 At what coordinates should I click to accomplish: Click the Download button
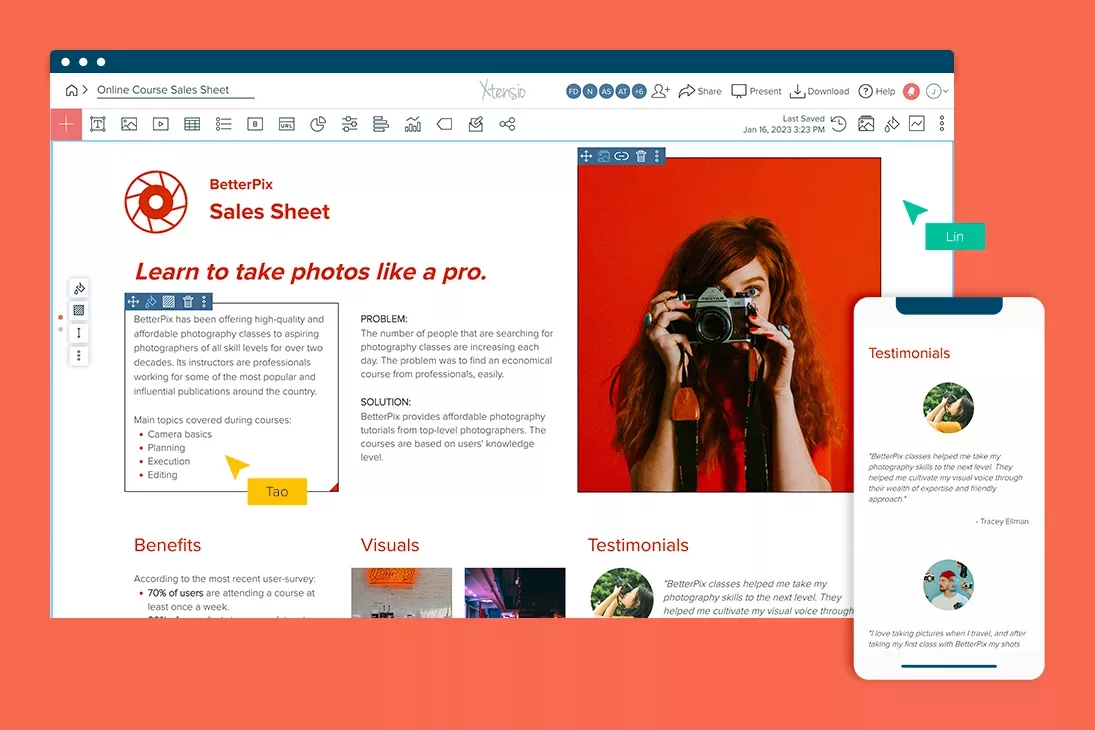tap(819, 91)
